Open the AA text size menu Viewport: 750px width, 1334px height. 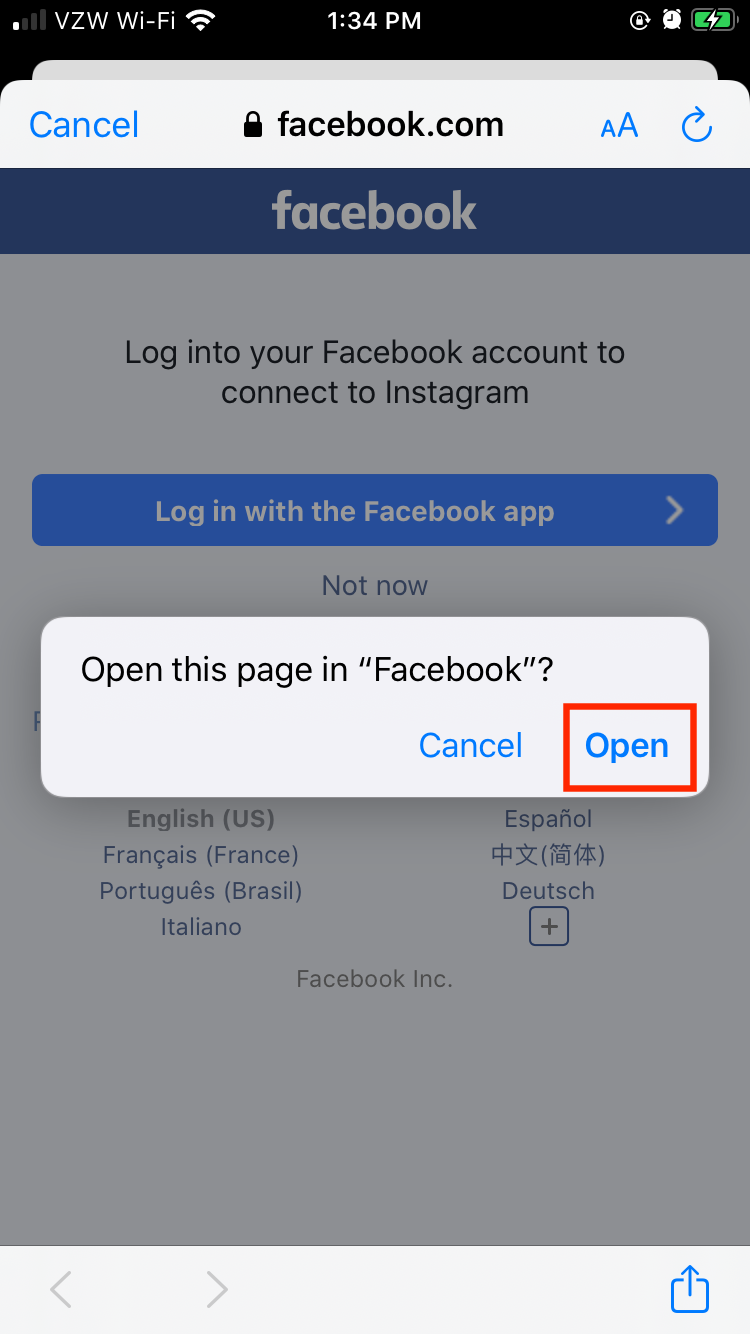tap(619, 126)
